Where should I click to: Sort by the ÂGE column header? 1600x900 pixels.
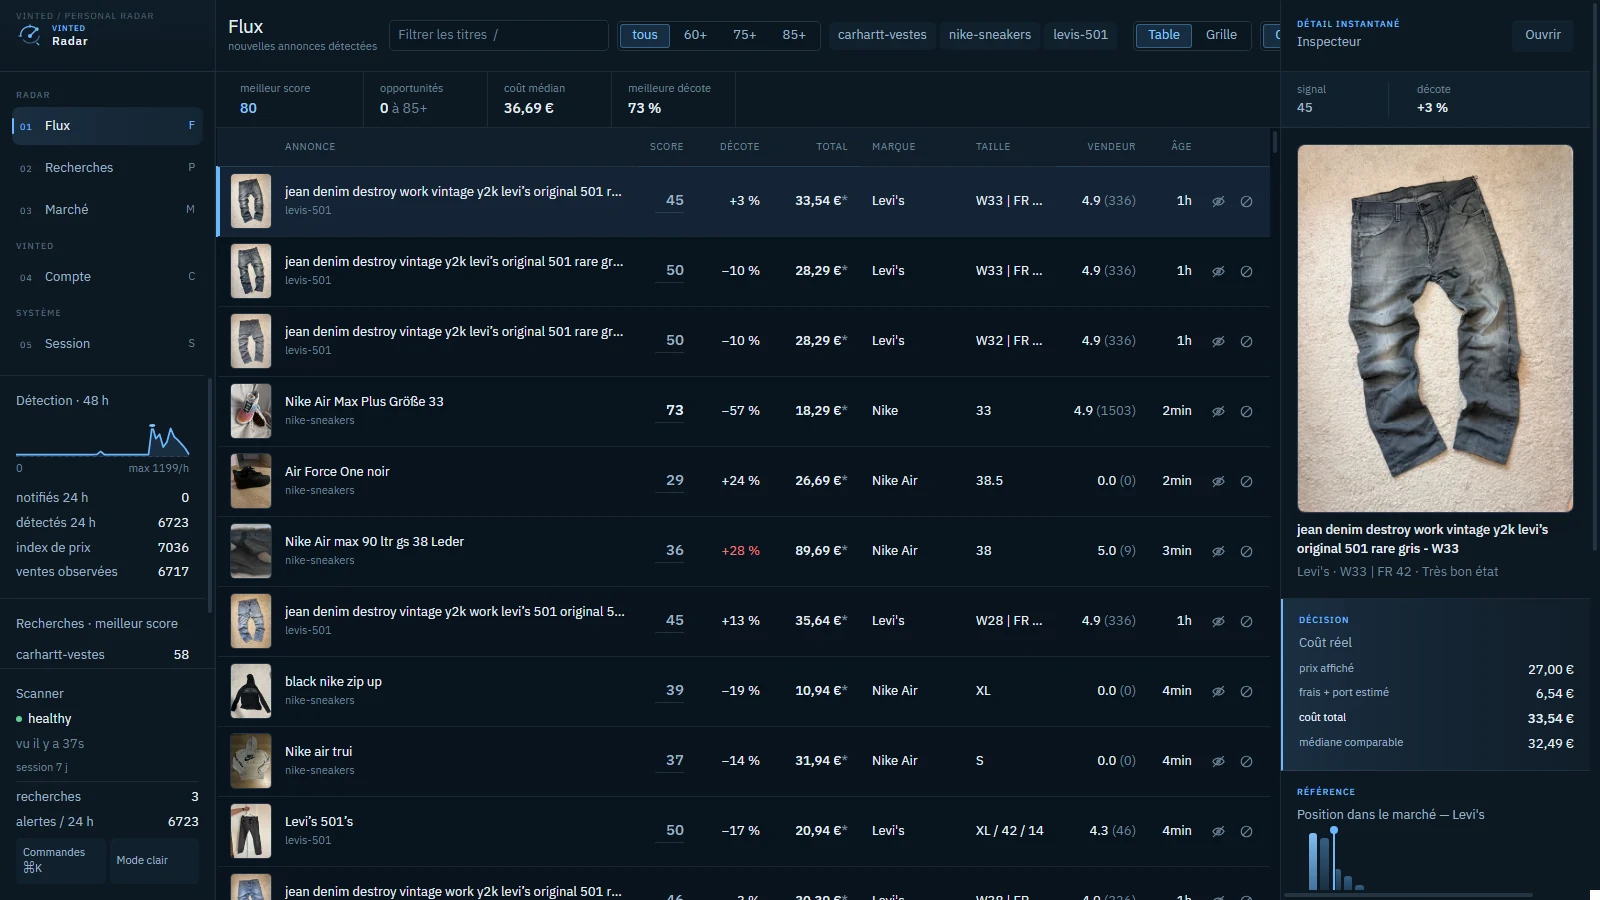1182,147
